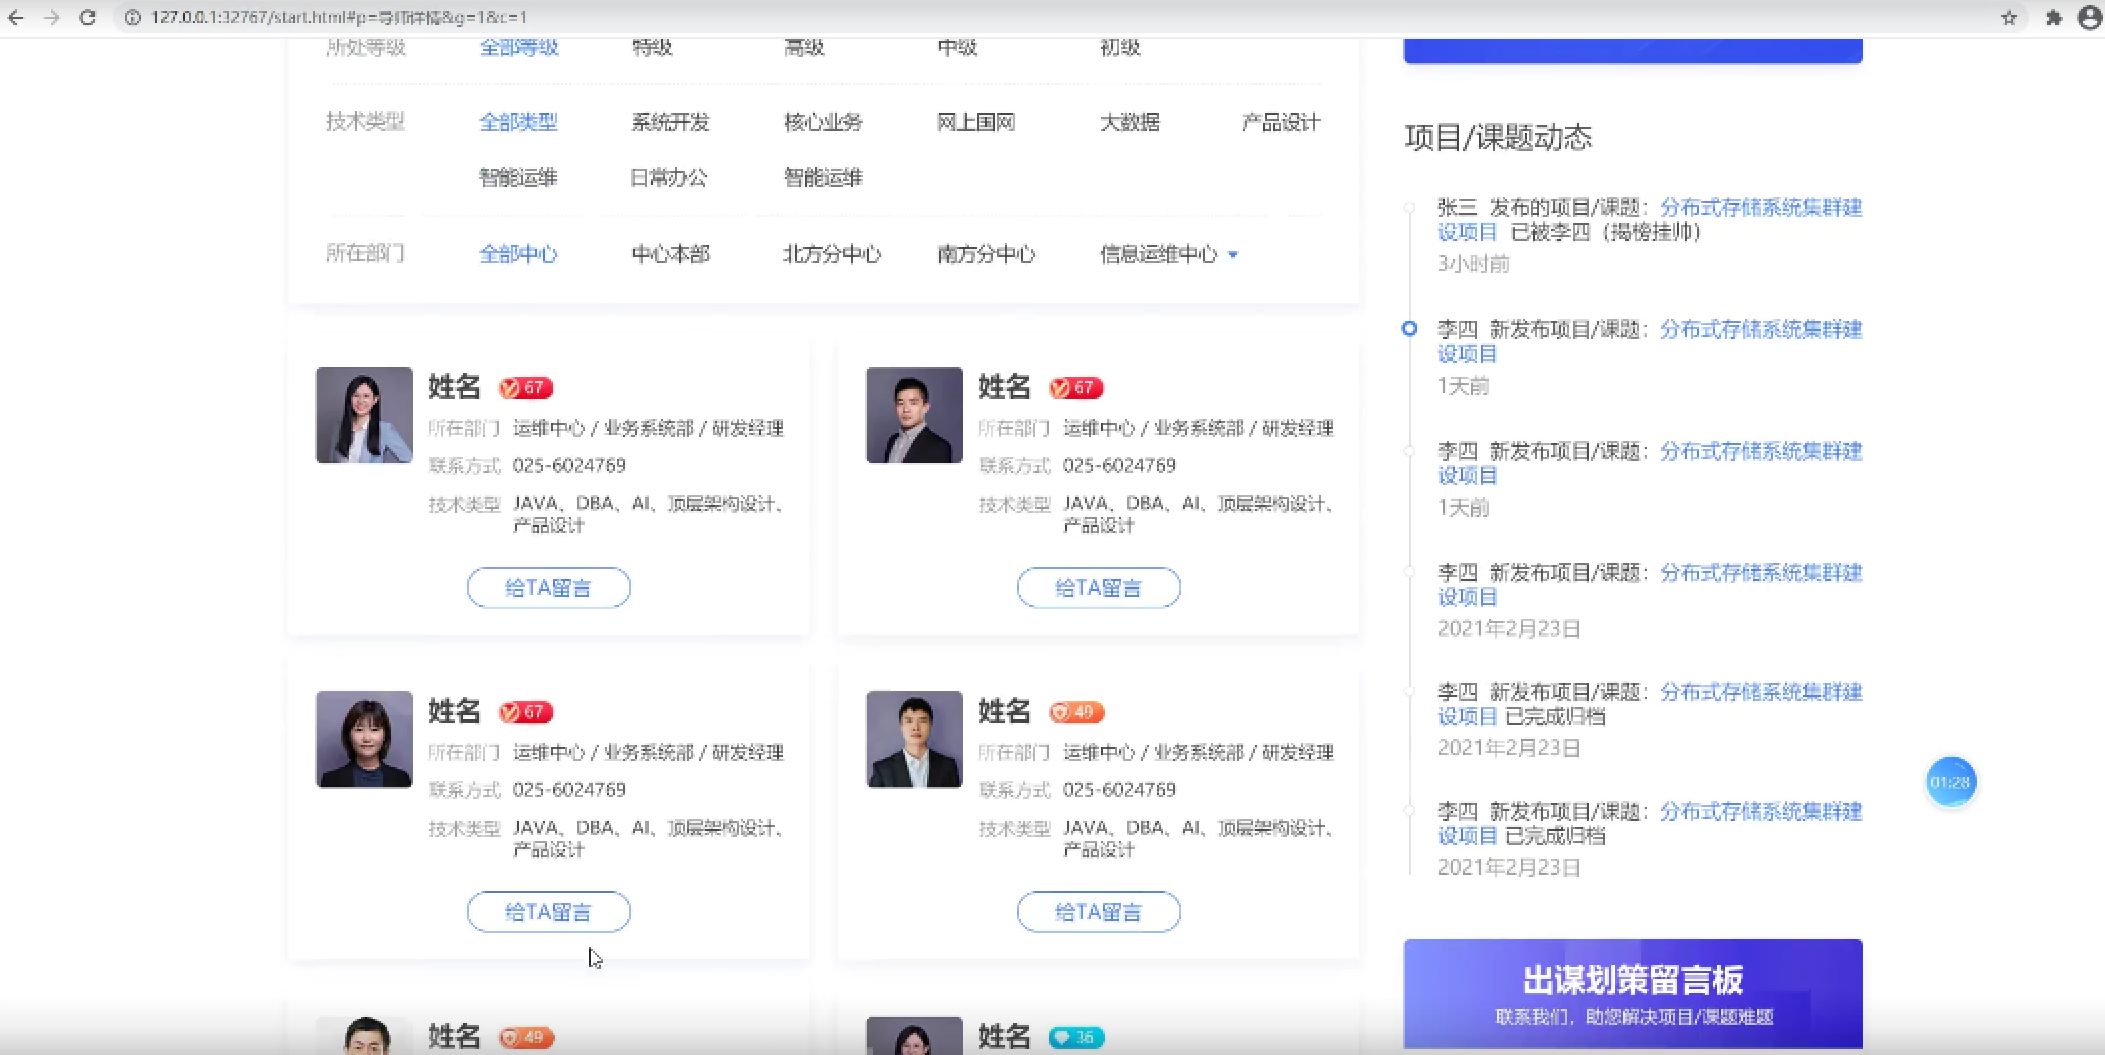Screen dimensions: 2105x1055
Task: Open man's photo in first-row right card
Action: click(914, 415)
